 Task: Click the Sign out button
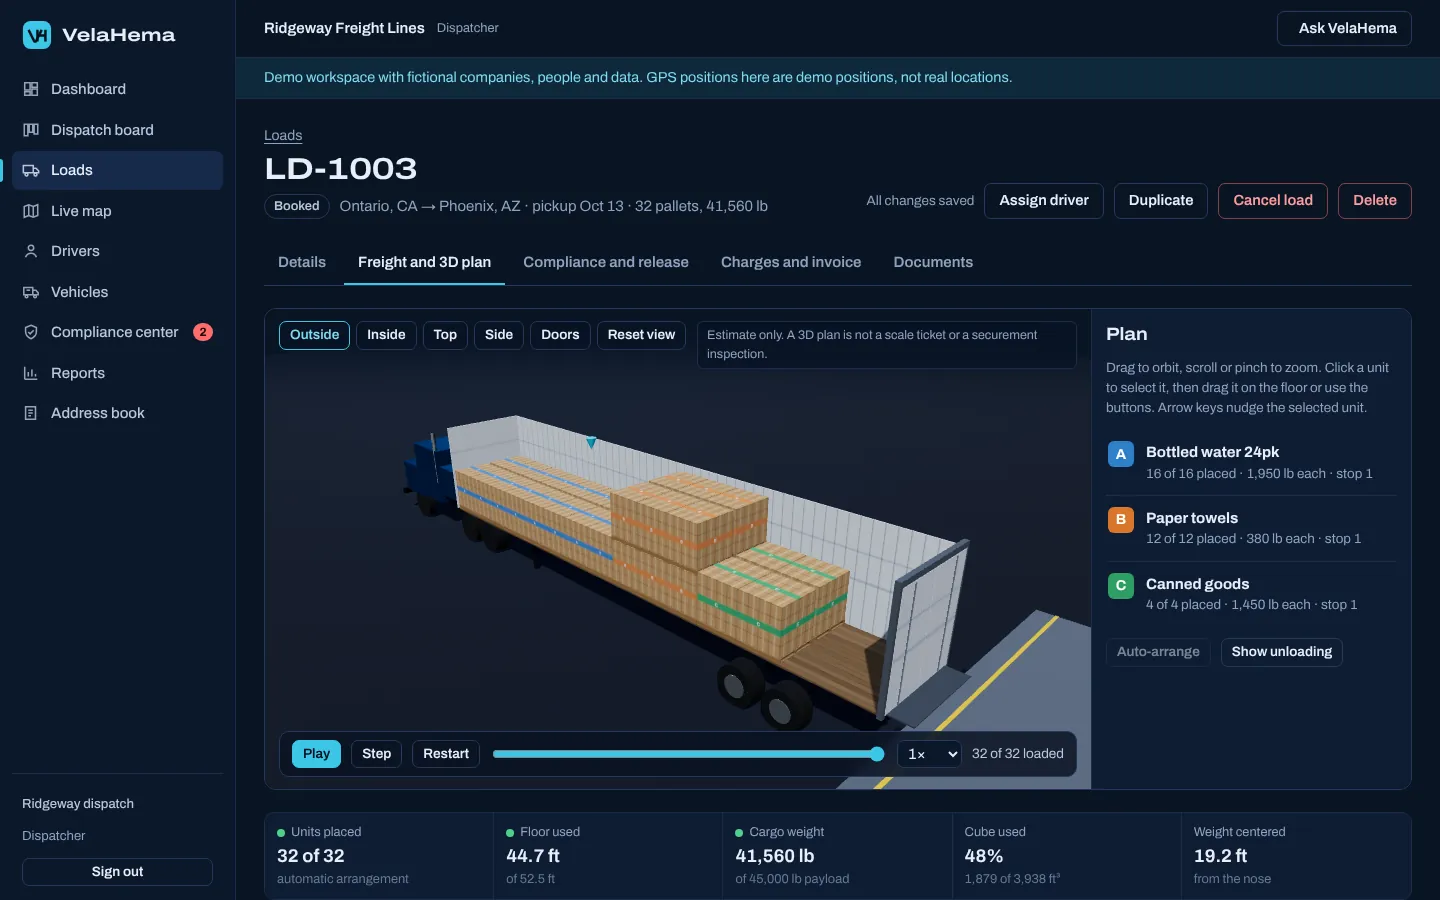click(117, 872)
